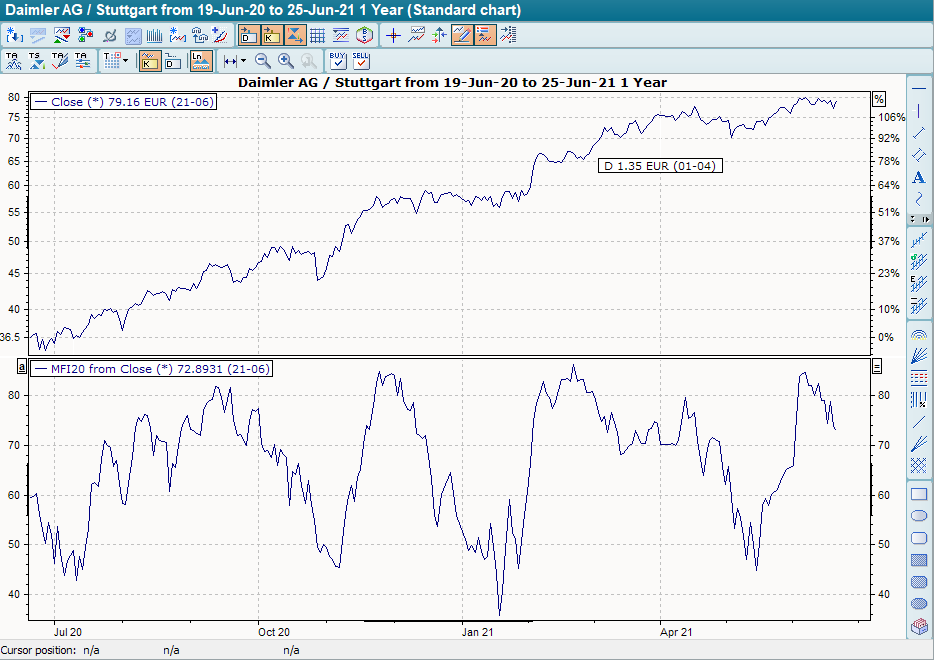Select the zoom out magnifier tool

262,59
